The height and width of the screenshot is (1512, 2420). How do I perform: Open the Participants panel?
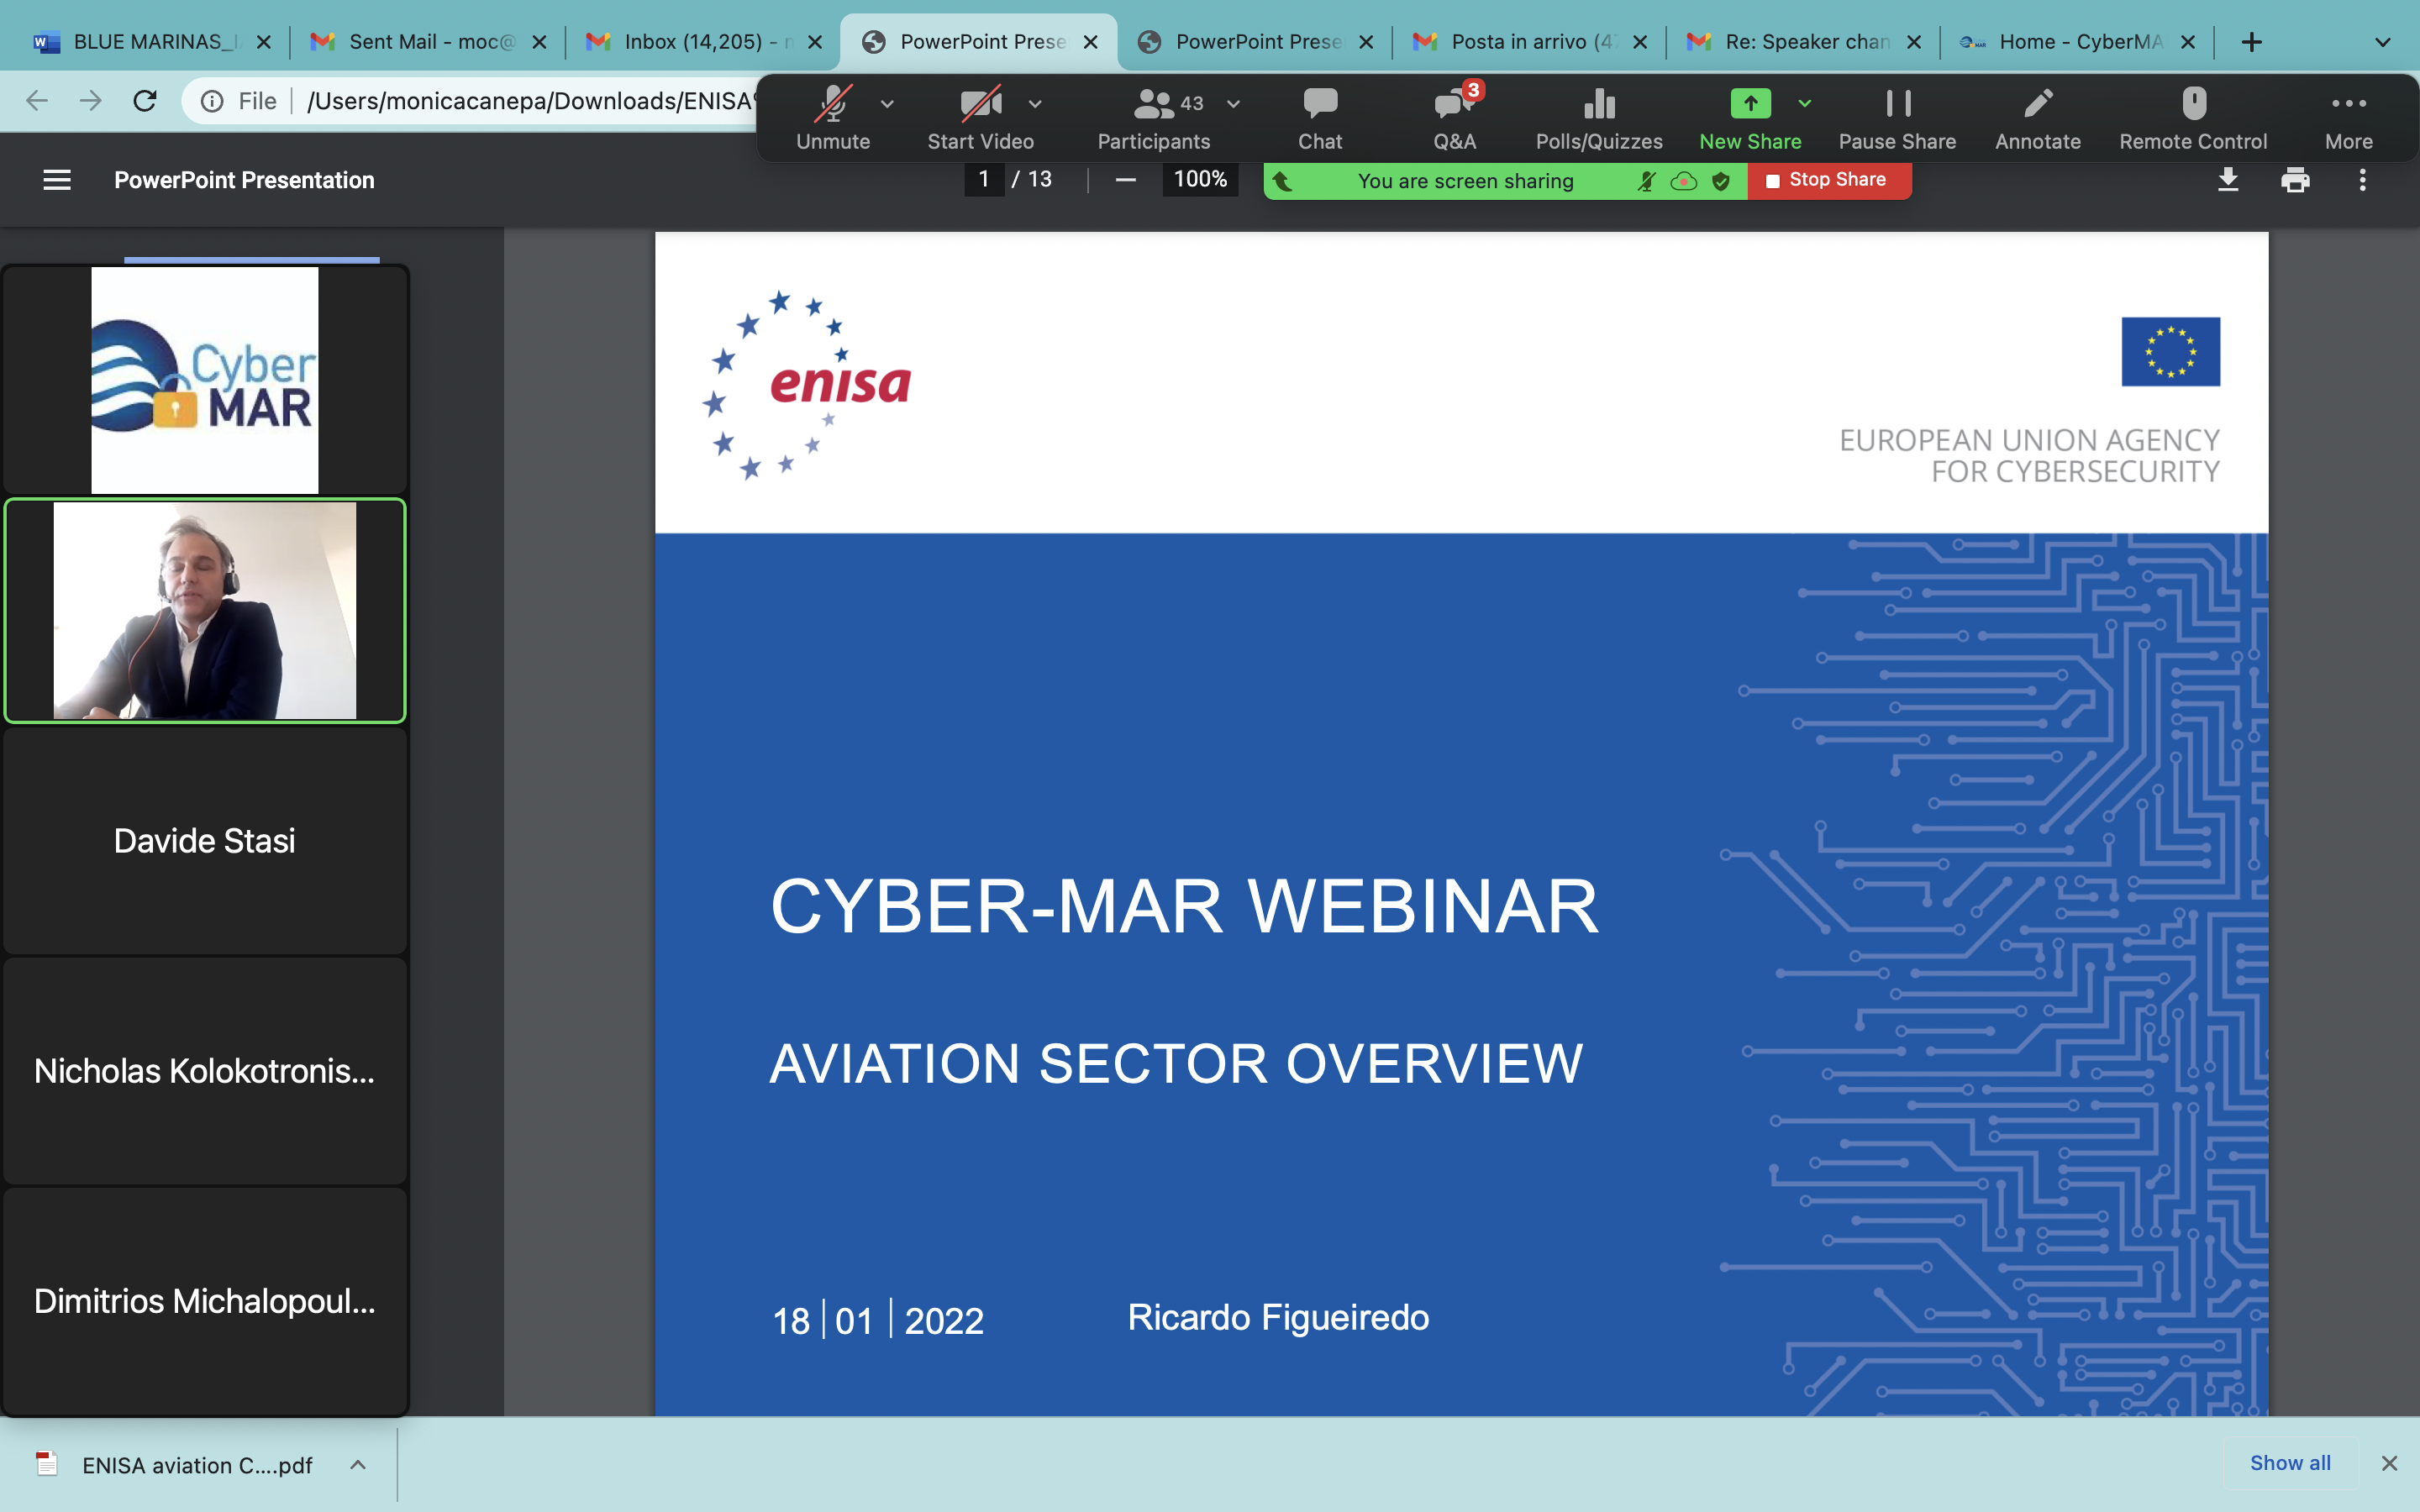pos(1154,118)
